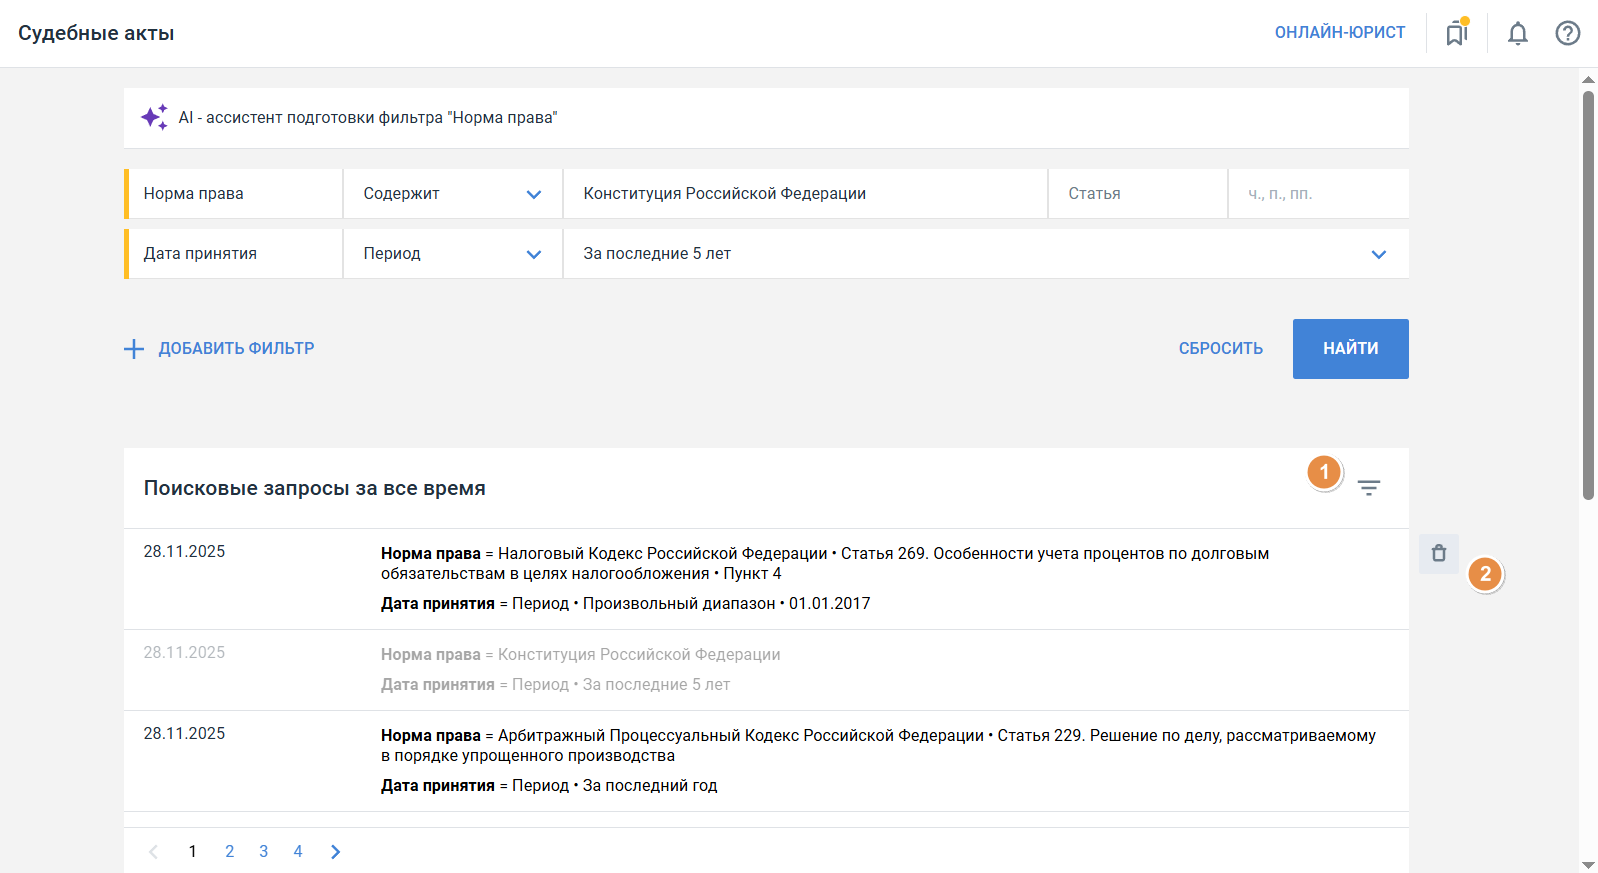
Task: Open the search history filter icon
Action: click(1368, 488)
